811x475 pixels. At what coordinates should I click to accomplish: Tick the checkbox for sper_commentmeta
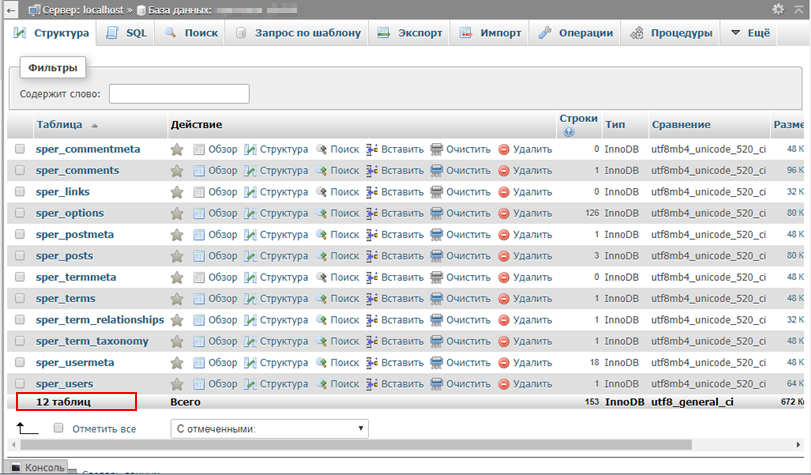20,149
